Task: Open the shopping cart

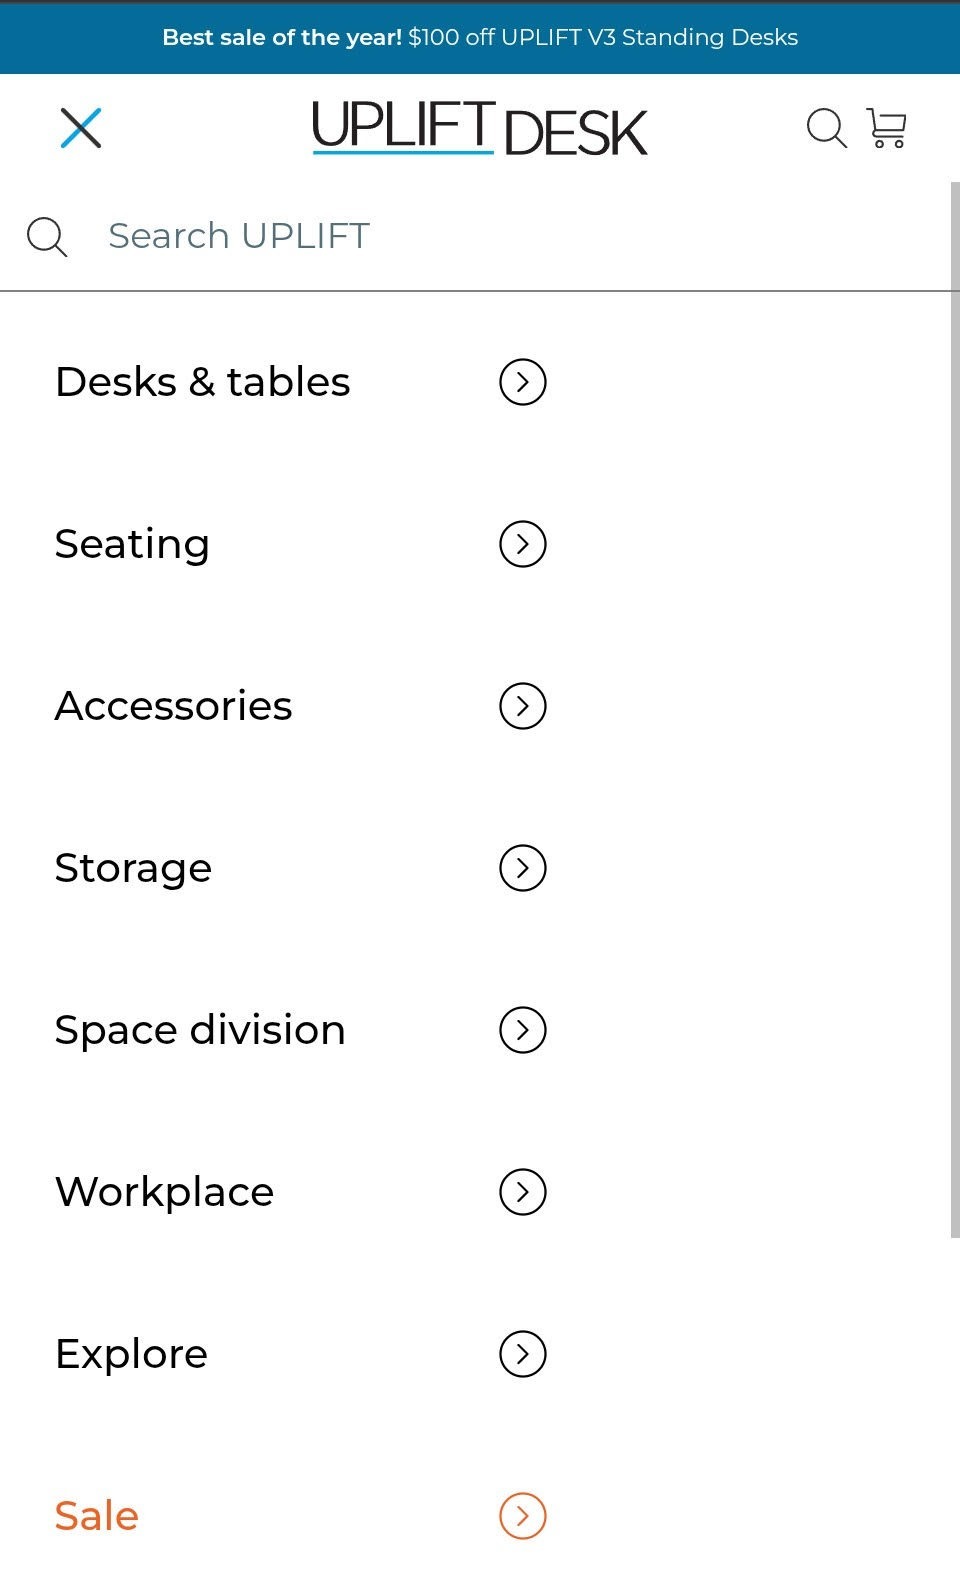Action: (x=886, y=128)
